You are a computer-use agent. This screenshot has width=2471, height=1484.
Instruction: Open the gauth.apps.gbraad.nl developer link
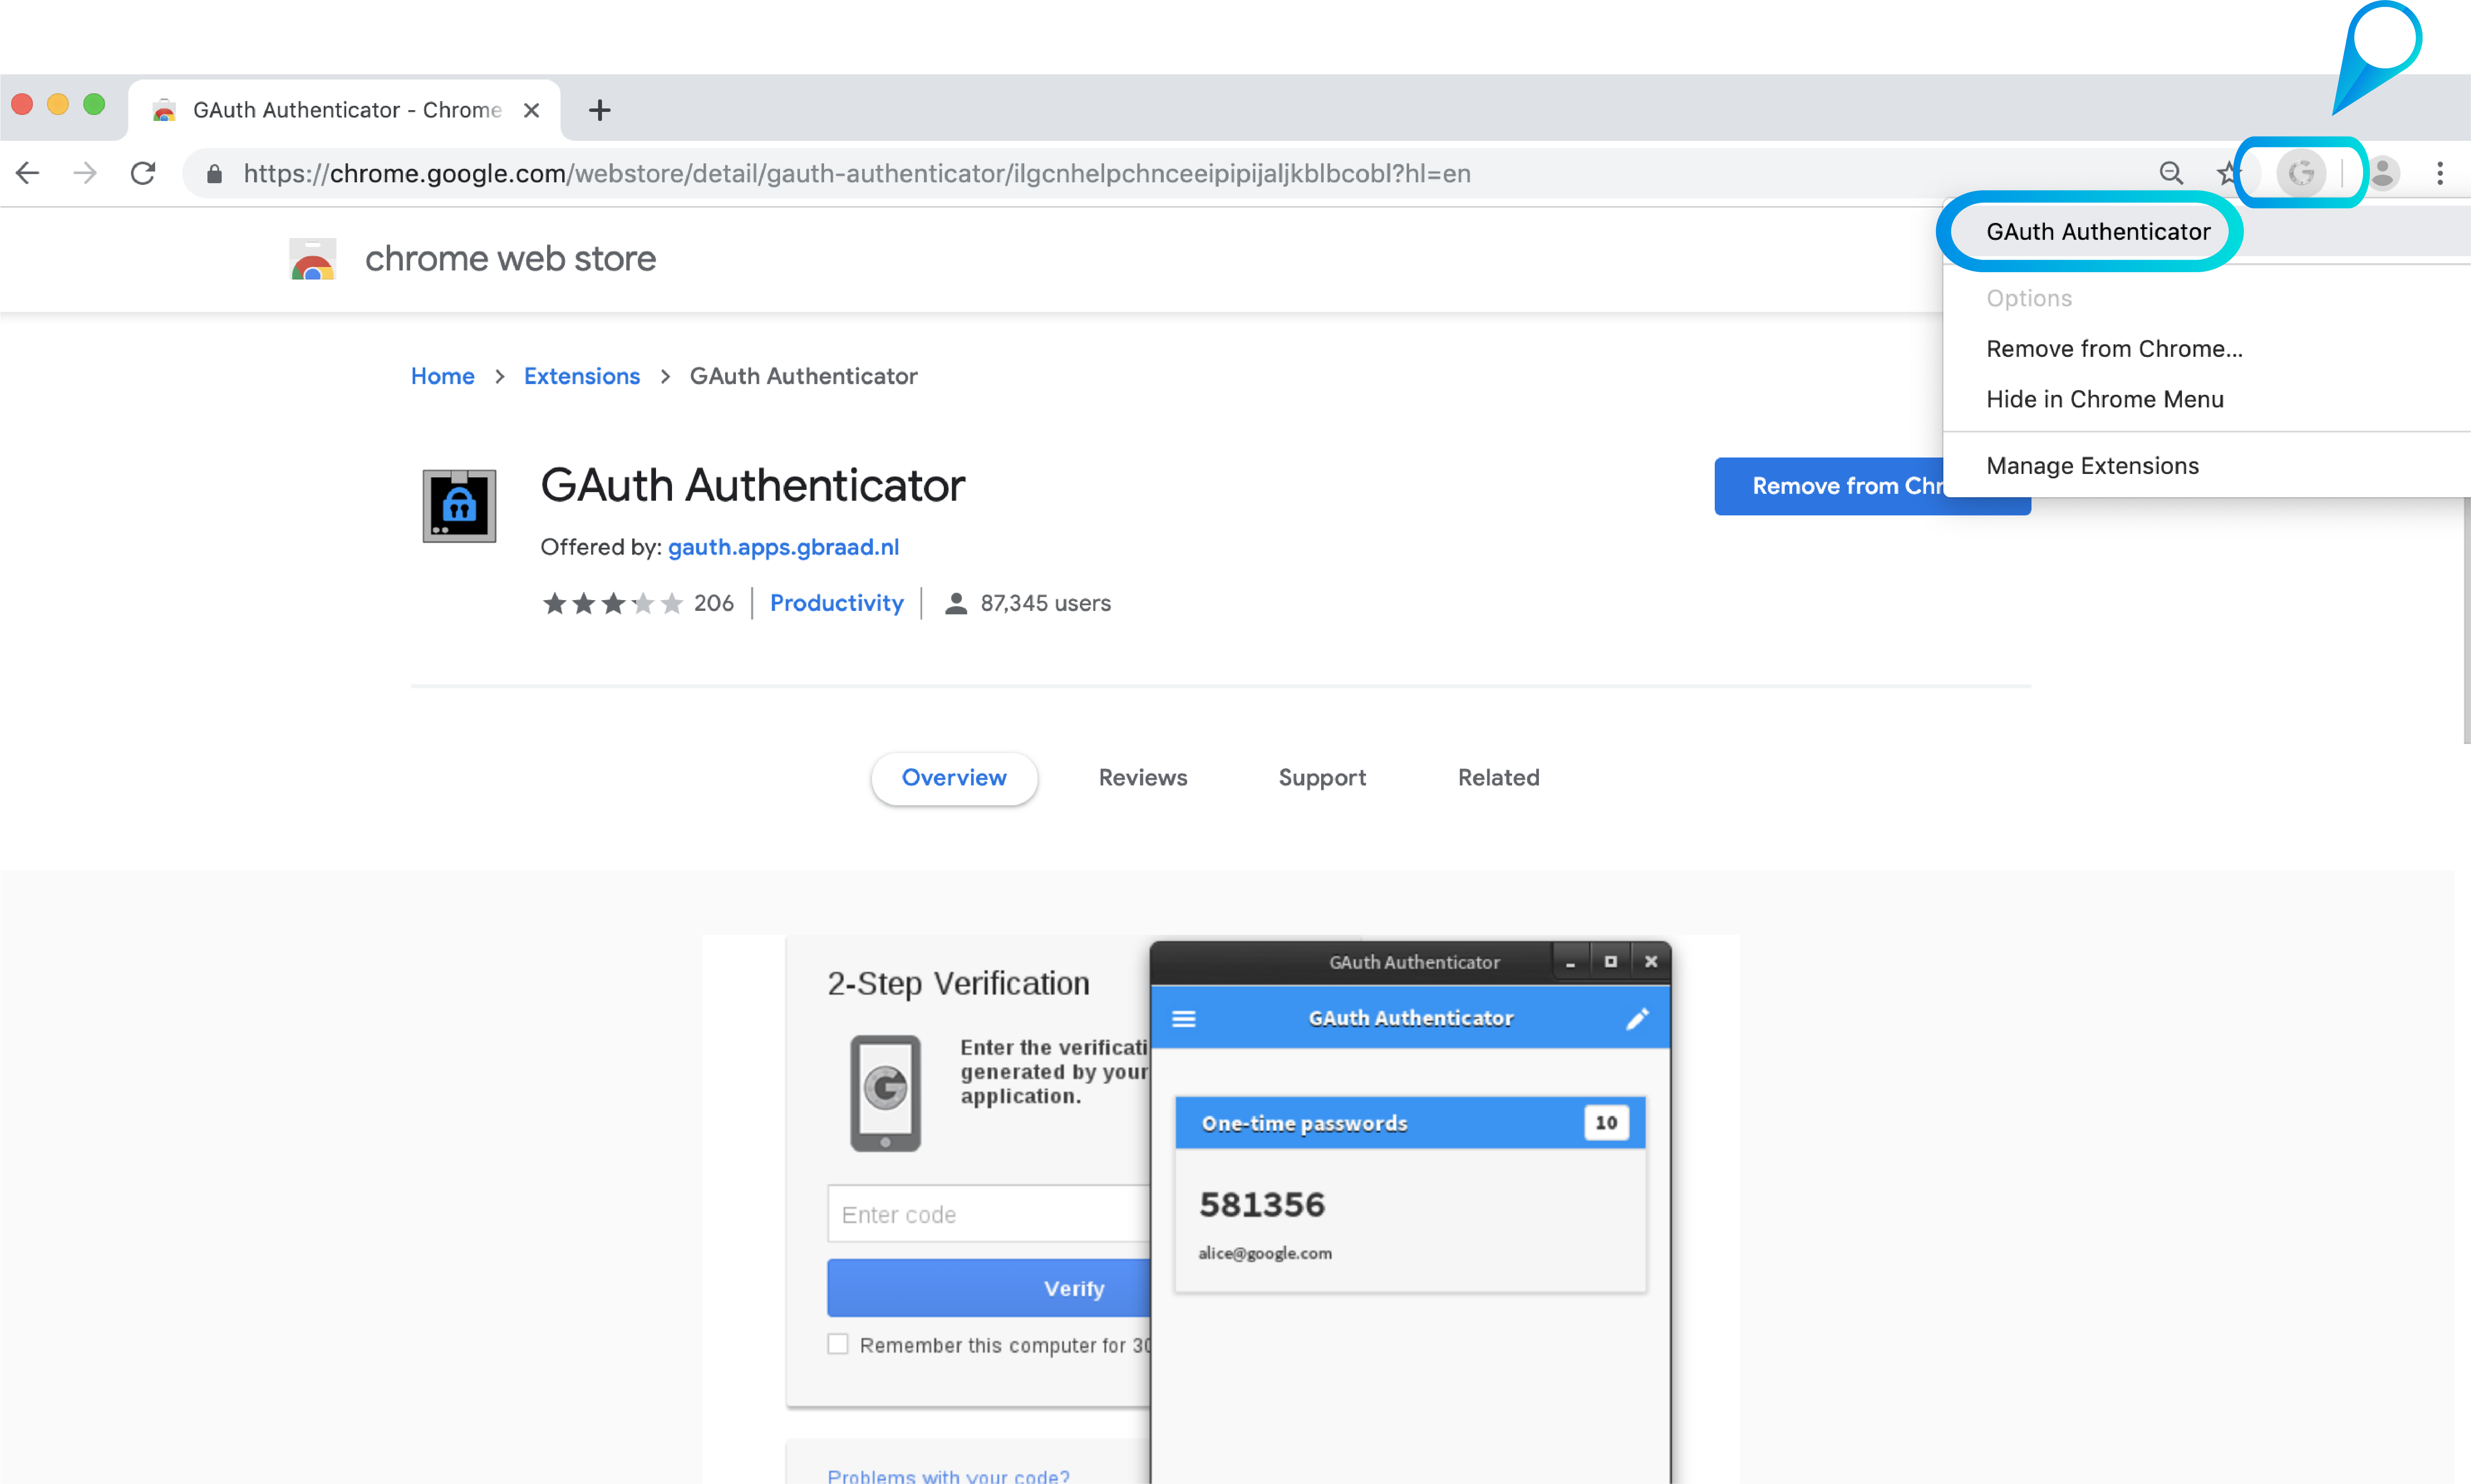point(783,547)
